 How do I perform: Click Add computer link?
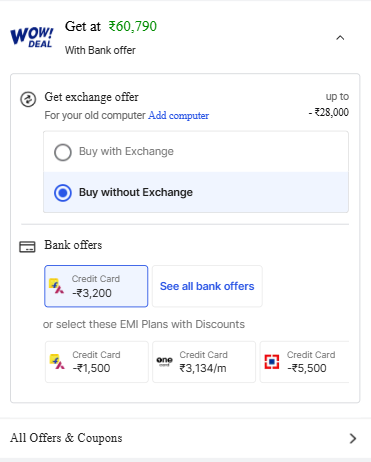[179, 115]
